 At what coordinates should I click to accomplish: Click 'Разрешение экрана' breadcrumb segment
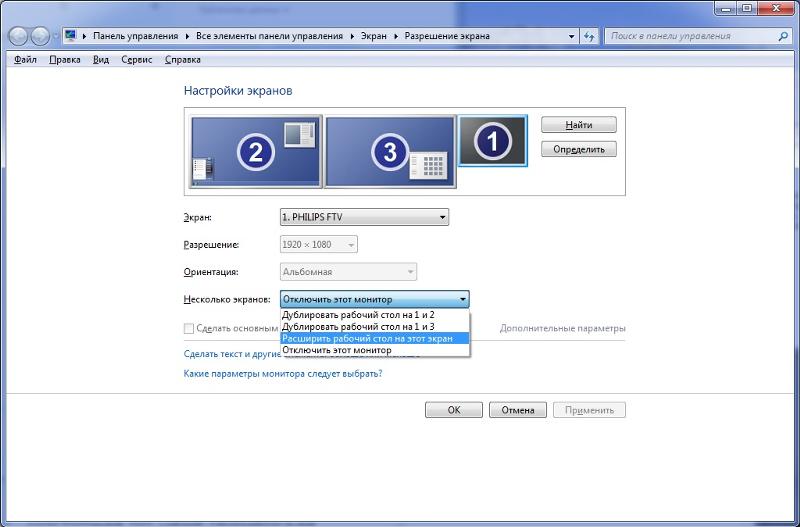tap(447, 36)
